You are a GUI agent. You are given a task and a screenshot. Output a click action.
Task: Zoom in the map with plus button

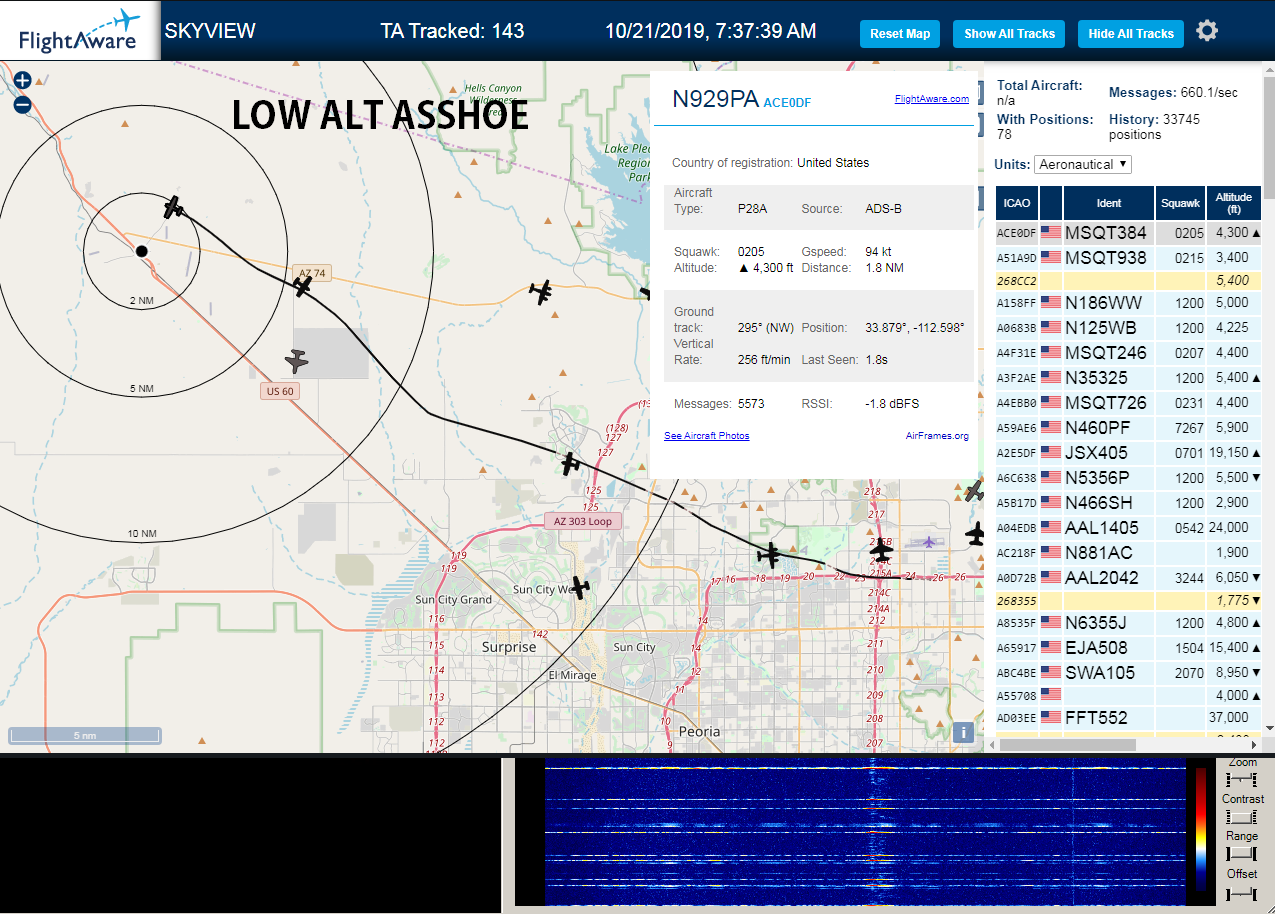[x=22, y=81]
